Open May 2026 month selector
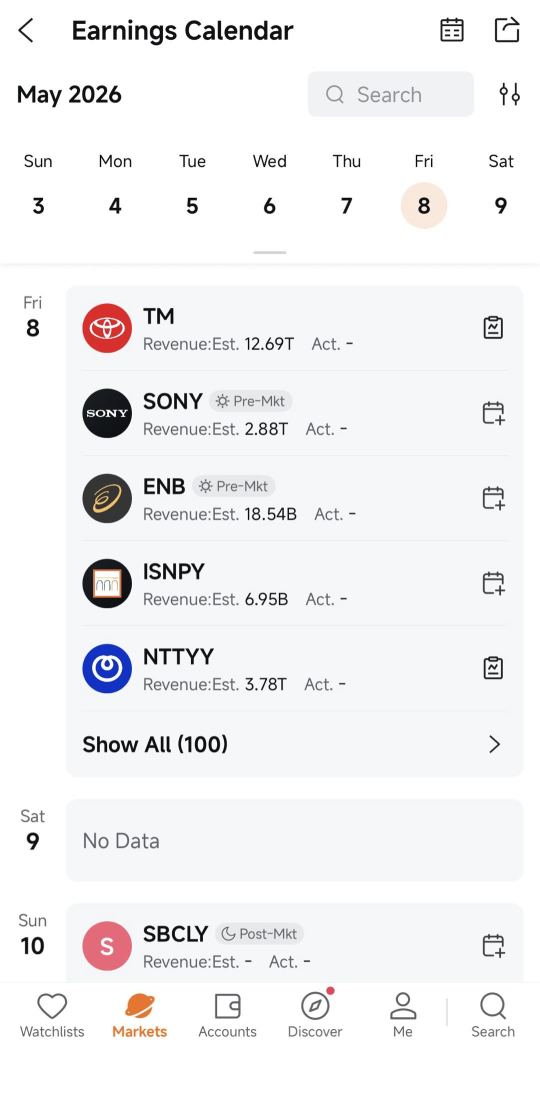Screen dimensions: 540x1096 69,94
